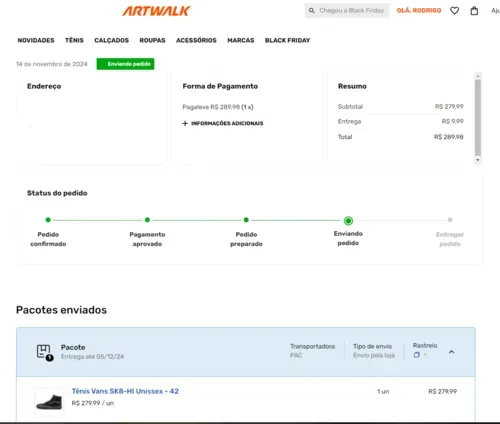Click the Enviando pedido status circle

(348, 221)
